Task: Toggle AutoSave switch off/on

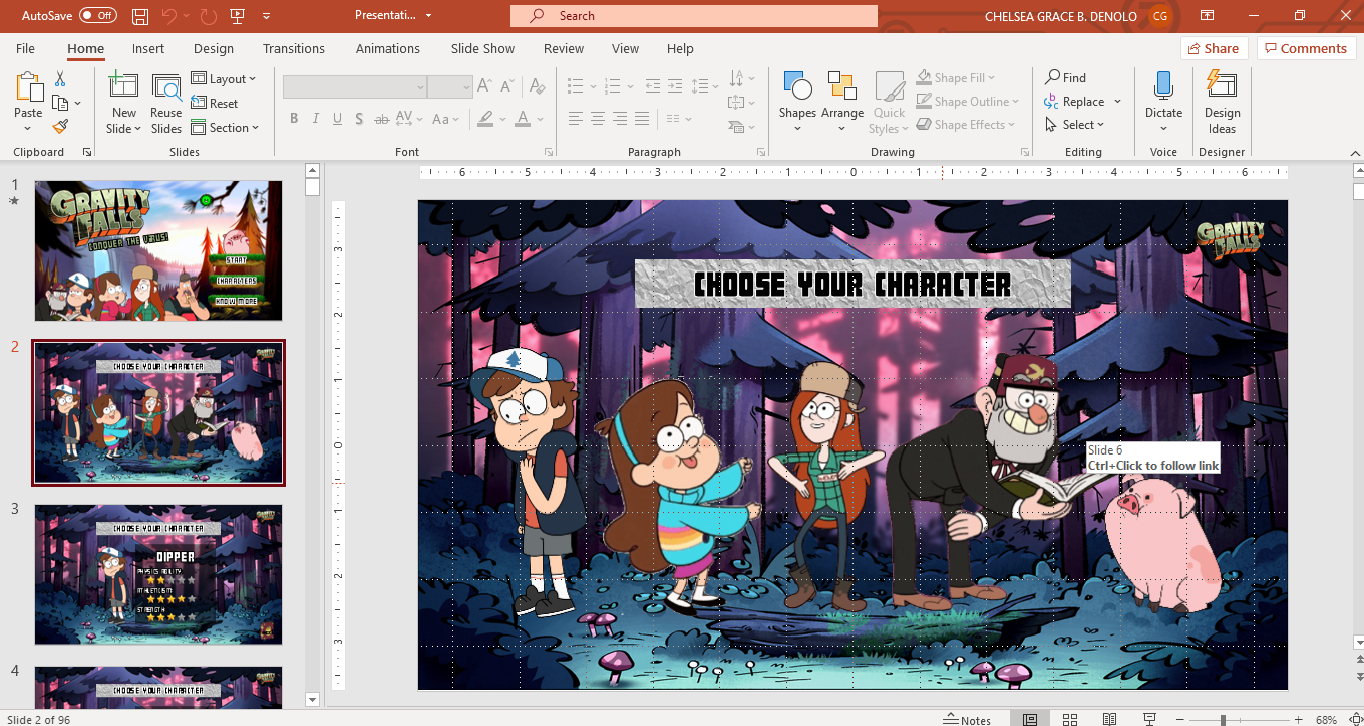Action: pos(98,16)
